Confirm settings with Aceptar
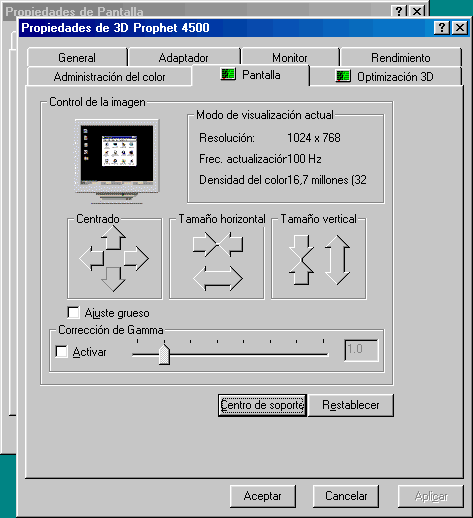The height and width of the screenshot is (518, 473). coord(263,496)
